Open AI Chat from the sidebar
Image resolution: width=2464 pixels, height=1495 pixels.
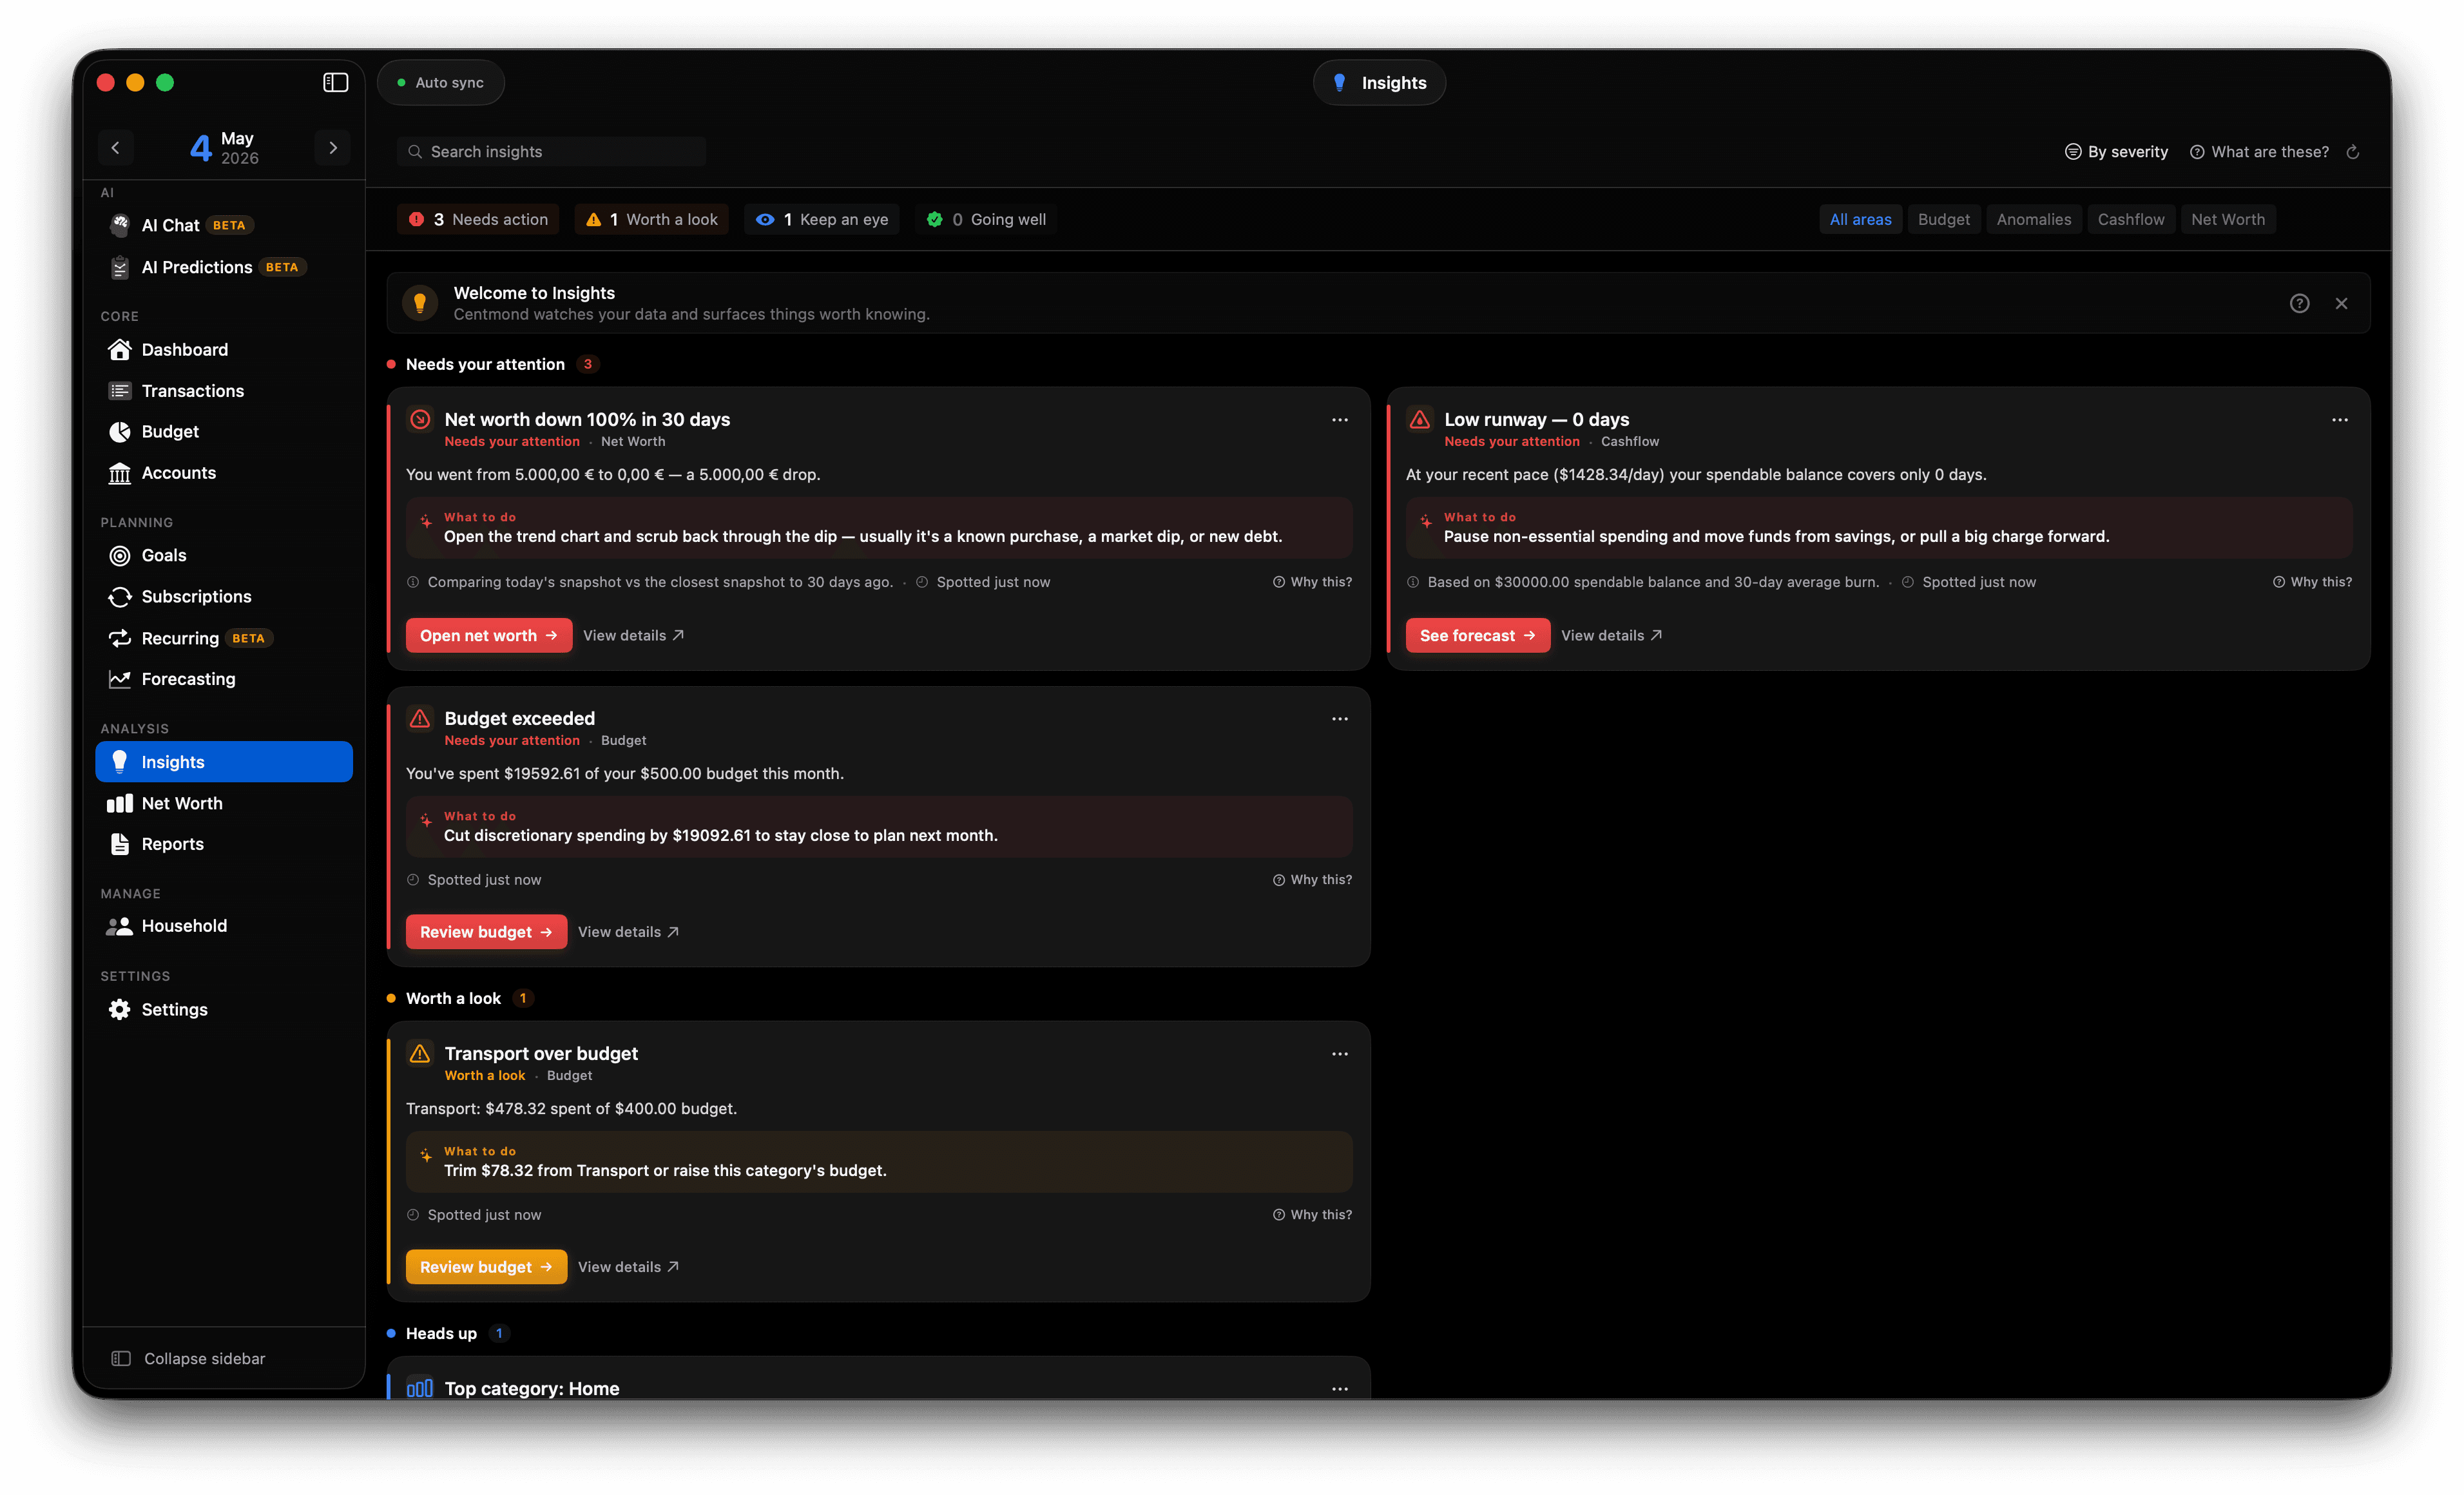click(224, 225)
